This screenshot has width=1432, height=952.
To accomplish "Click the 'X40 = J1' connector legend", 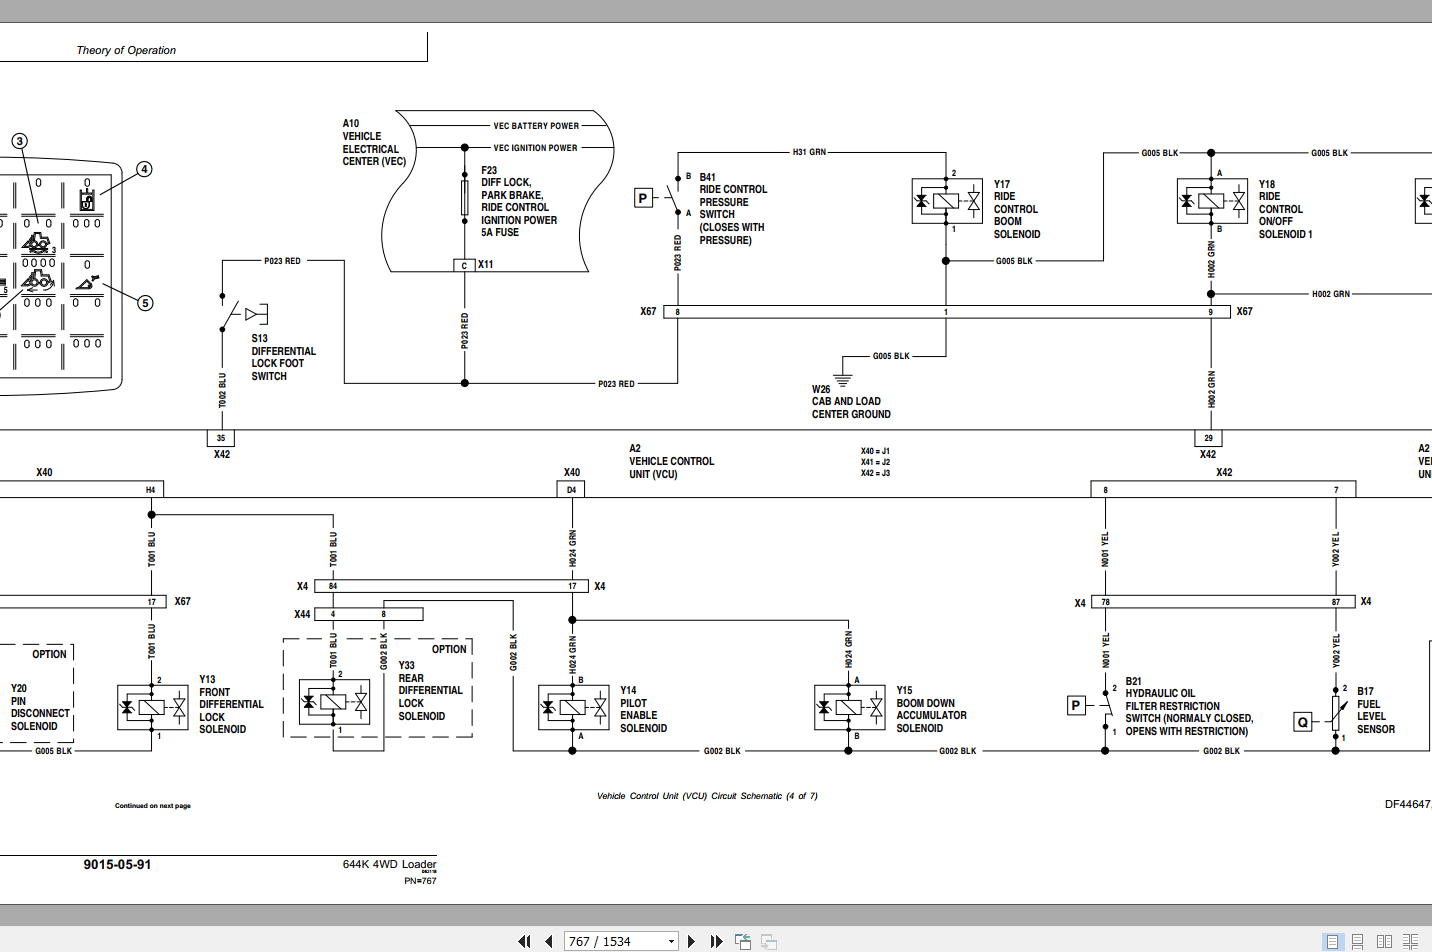I will tap(875, 451).
